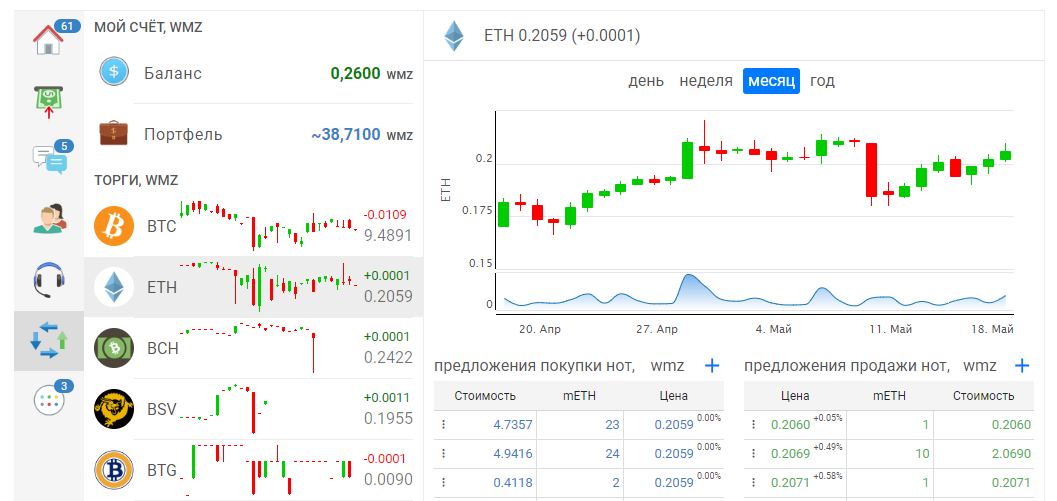Image resolution: width=1057 pixels, height=501 pixels.
Task: Click the BTC mini candlestick chart
Action: 270,225
